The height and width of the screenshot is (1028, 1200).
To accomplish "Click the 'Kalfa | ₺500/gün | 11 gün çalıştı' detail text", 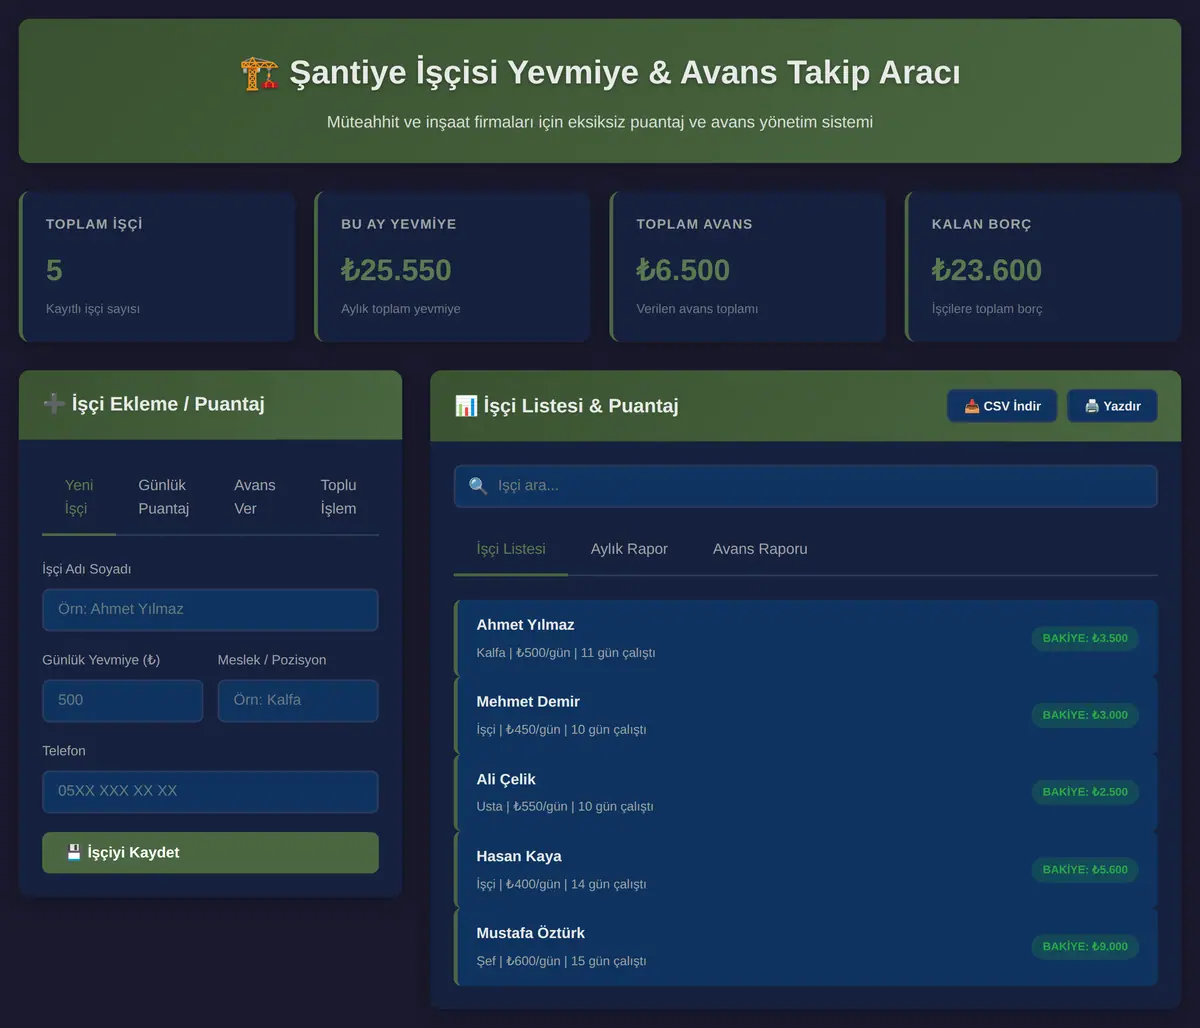I will [566, 653].
